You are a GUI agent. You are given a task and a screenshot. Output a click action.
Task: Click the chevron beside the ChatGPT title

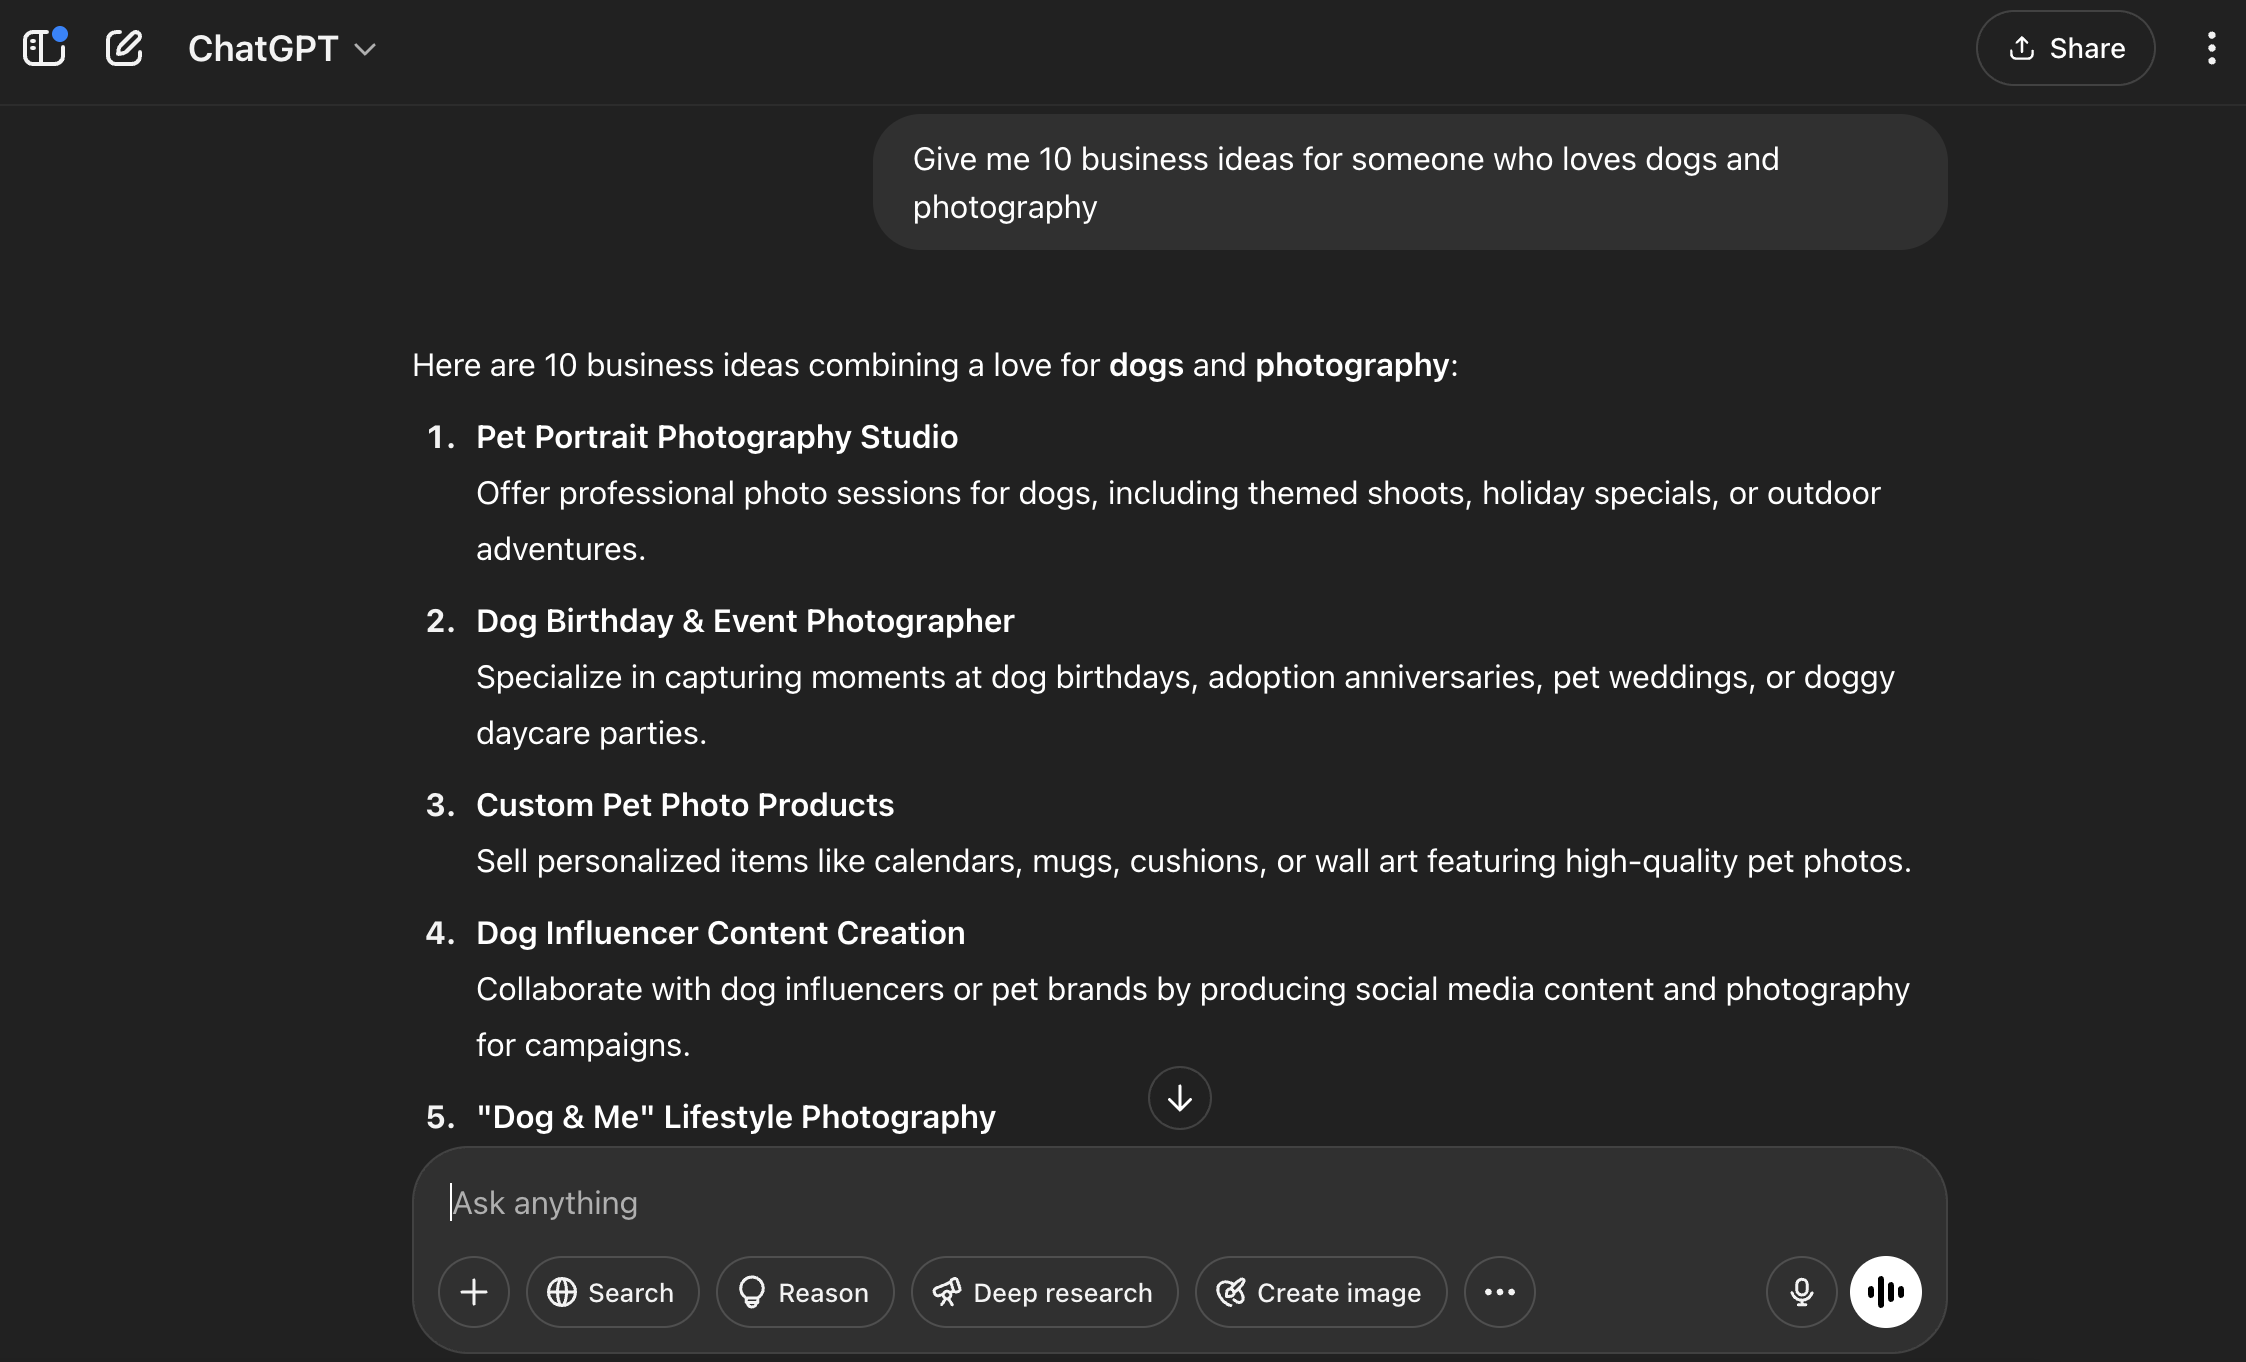point(366,49)
